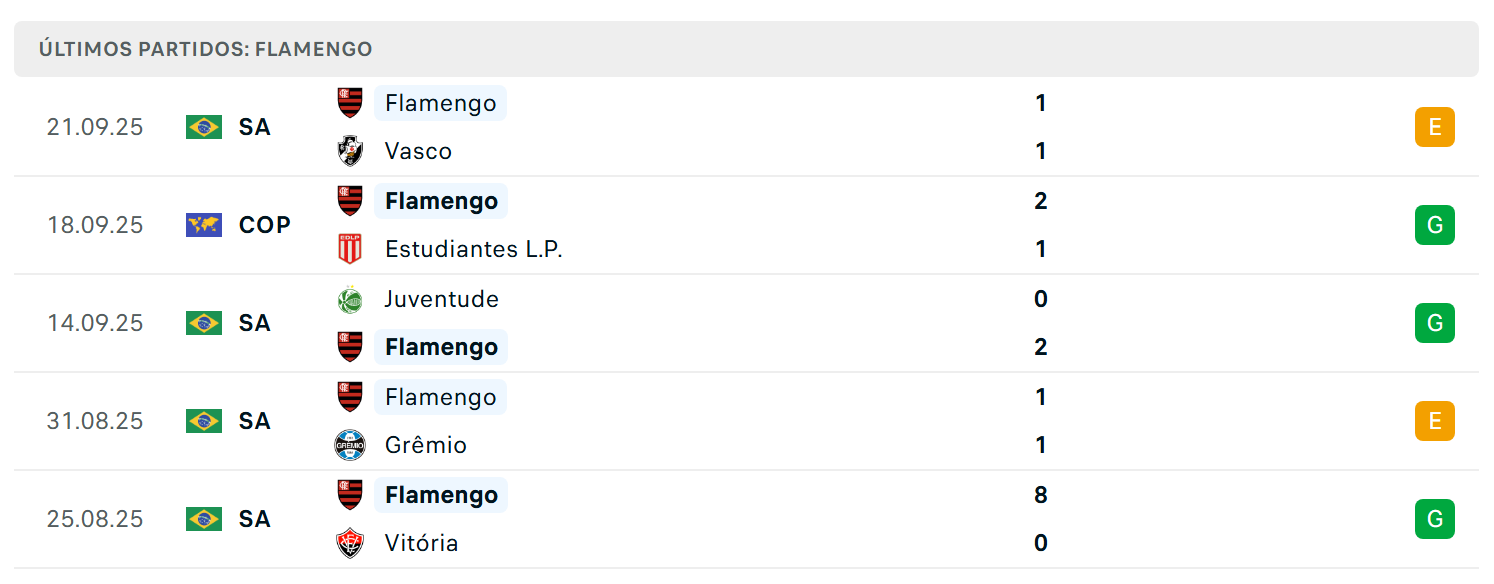Click the Juventude club crest icon
This screenshot has height=584, width=1494.
(x=350, y=299)
